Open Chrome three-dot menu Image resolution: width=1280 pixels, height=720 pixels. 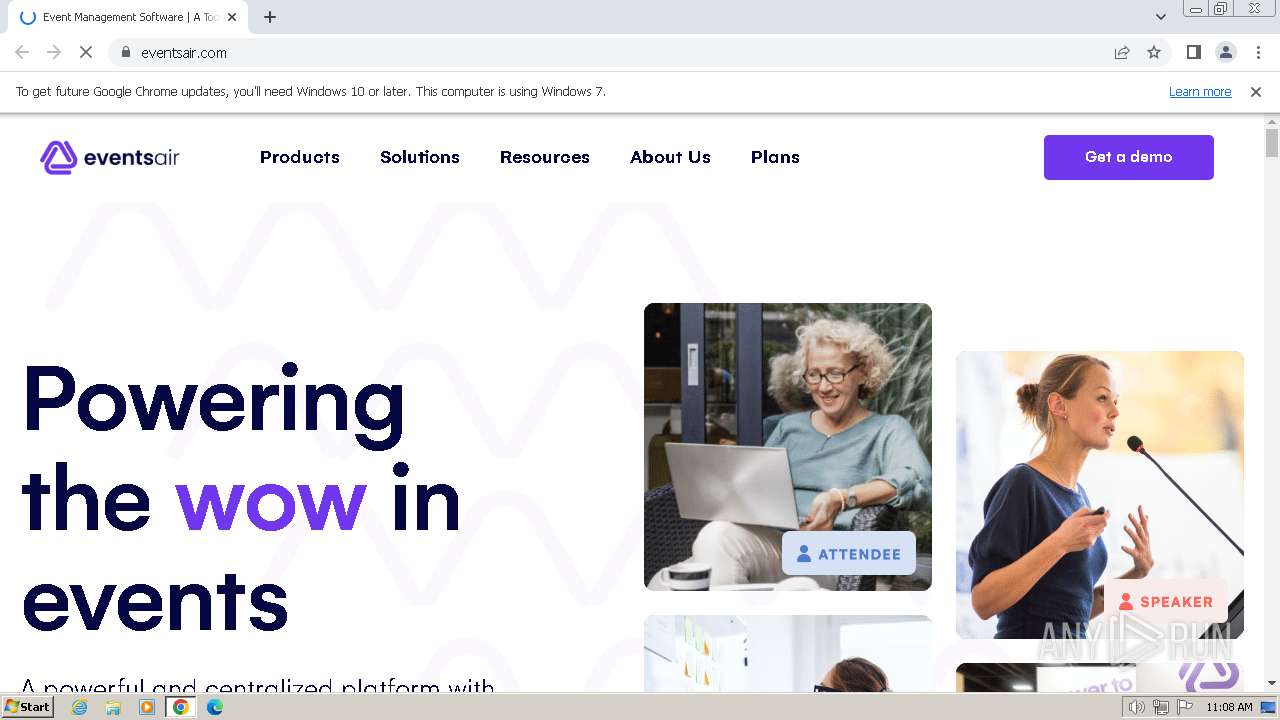click(x=1258, y=52)
